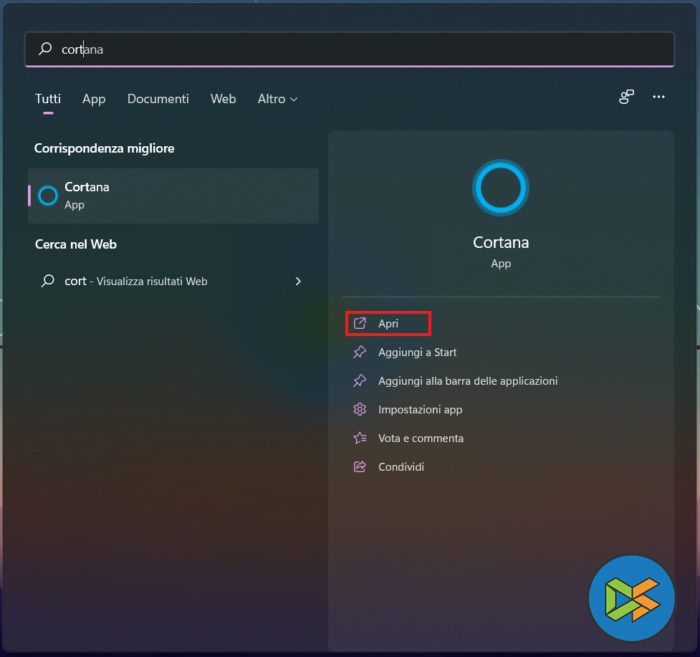Expand the web results chevron arrow
Screen dimensions: 700x657
(298, 281)
